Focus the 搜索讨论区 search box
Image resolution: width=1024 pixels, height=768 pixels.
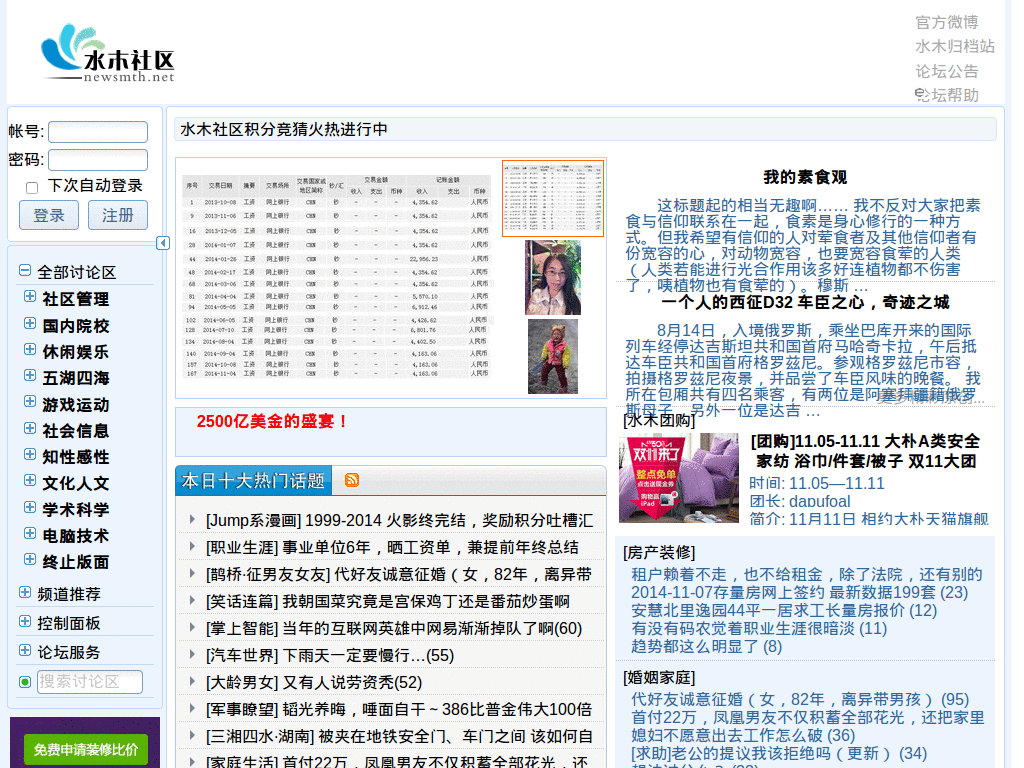click(x=89, y=682)
